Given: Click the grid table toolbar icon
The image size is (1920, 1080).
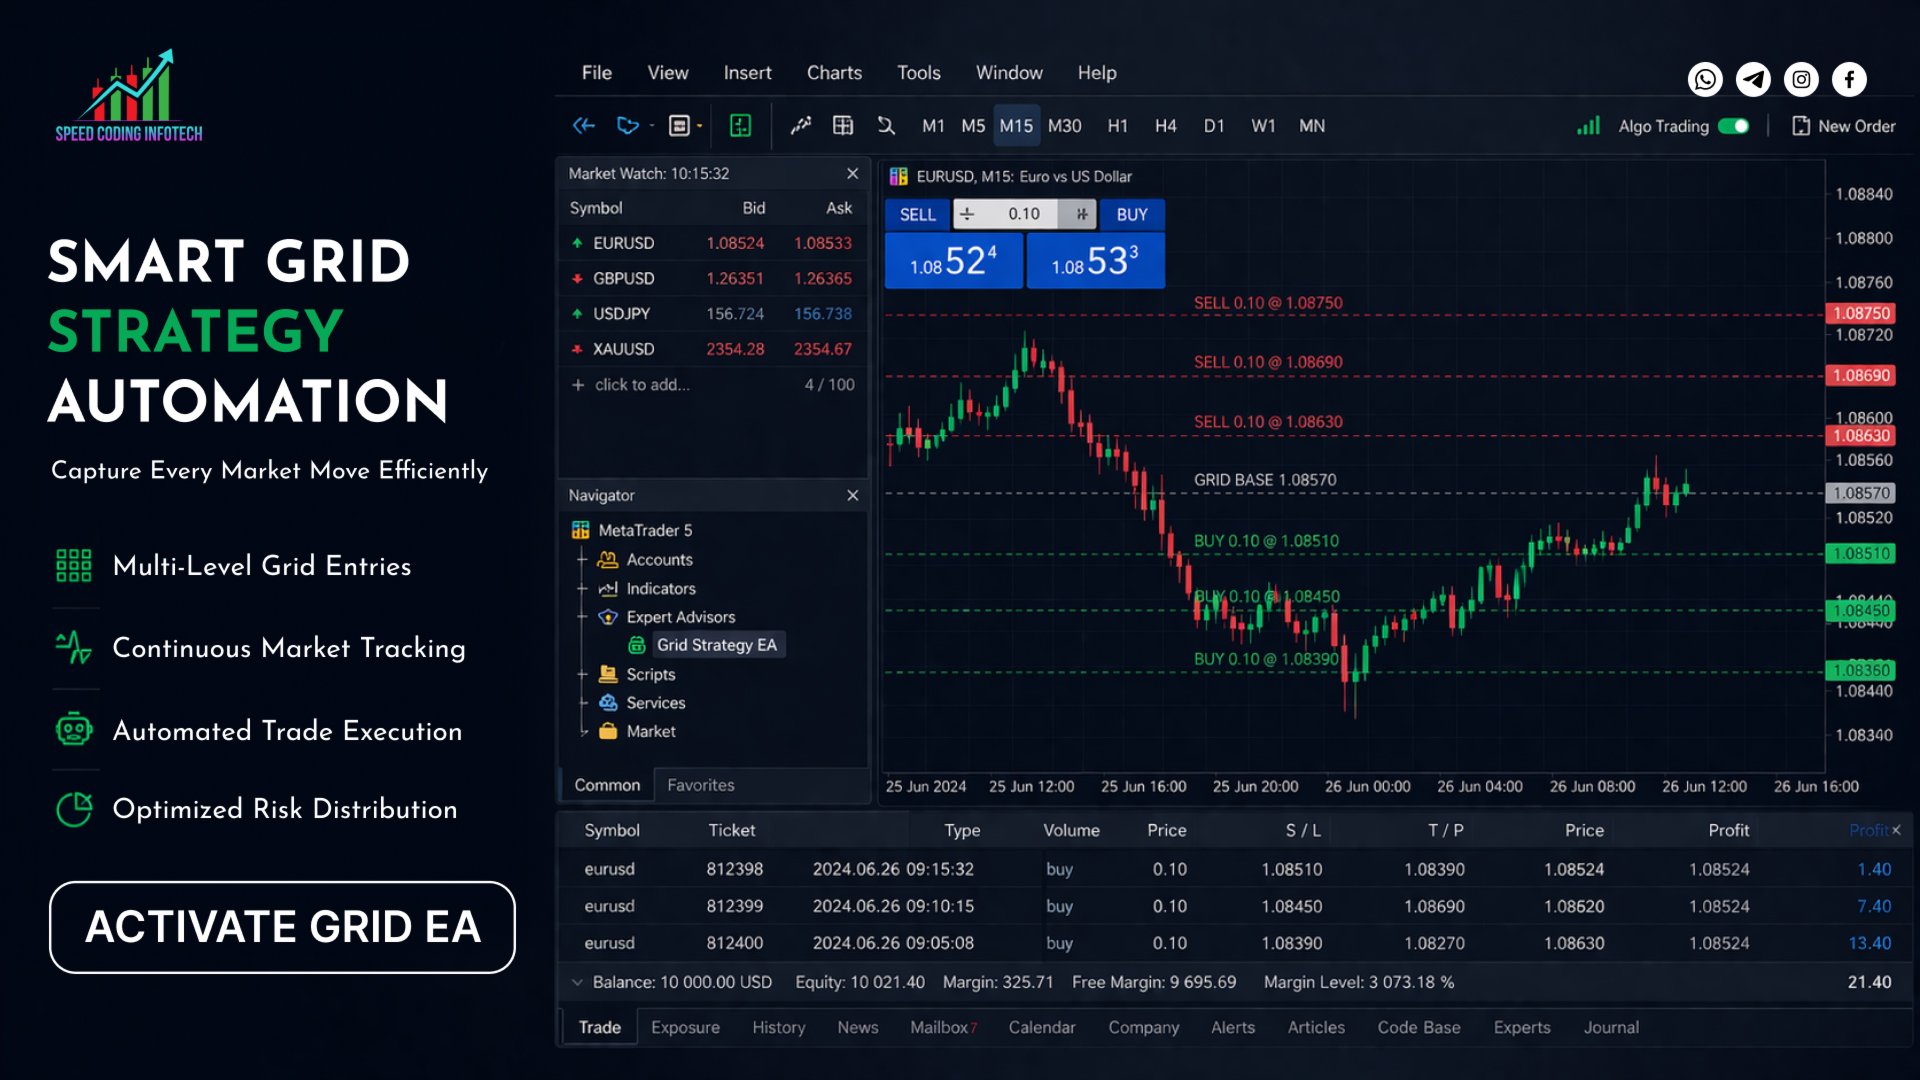Looking at the screenshot, I should click(x=843, y=126).
